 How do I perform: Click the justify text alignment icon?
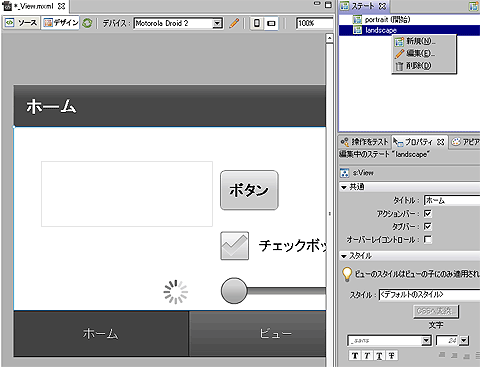477,356
